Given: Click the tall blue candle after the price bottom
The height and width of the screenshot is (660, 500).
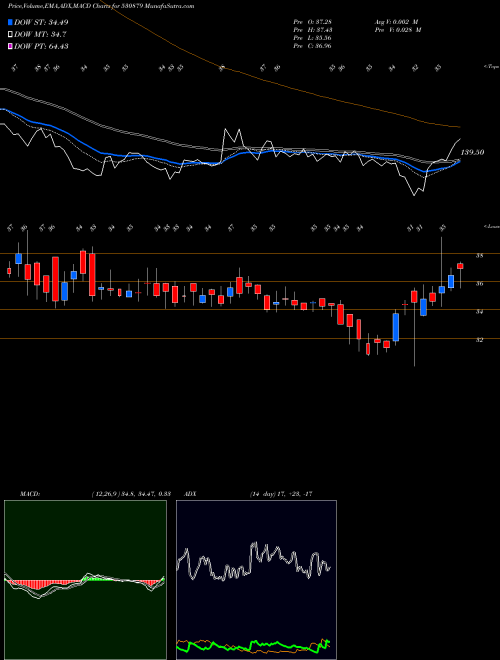Looking at the screenshot, I should [396, 327].
